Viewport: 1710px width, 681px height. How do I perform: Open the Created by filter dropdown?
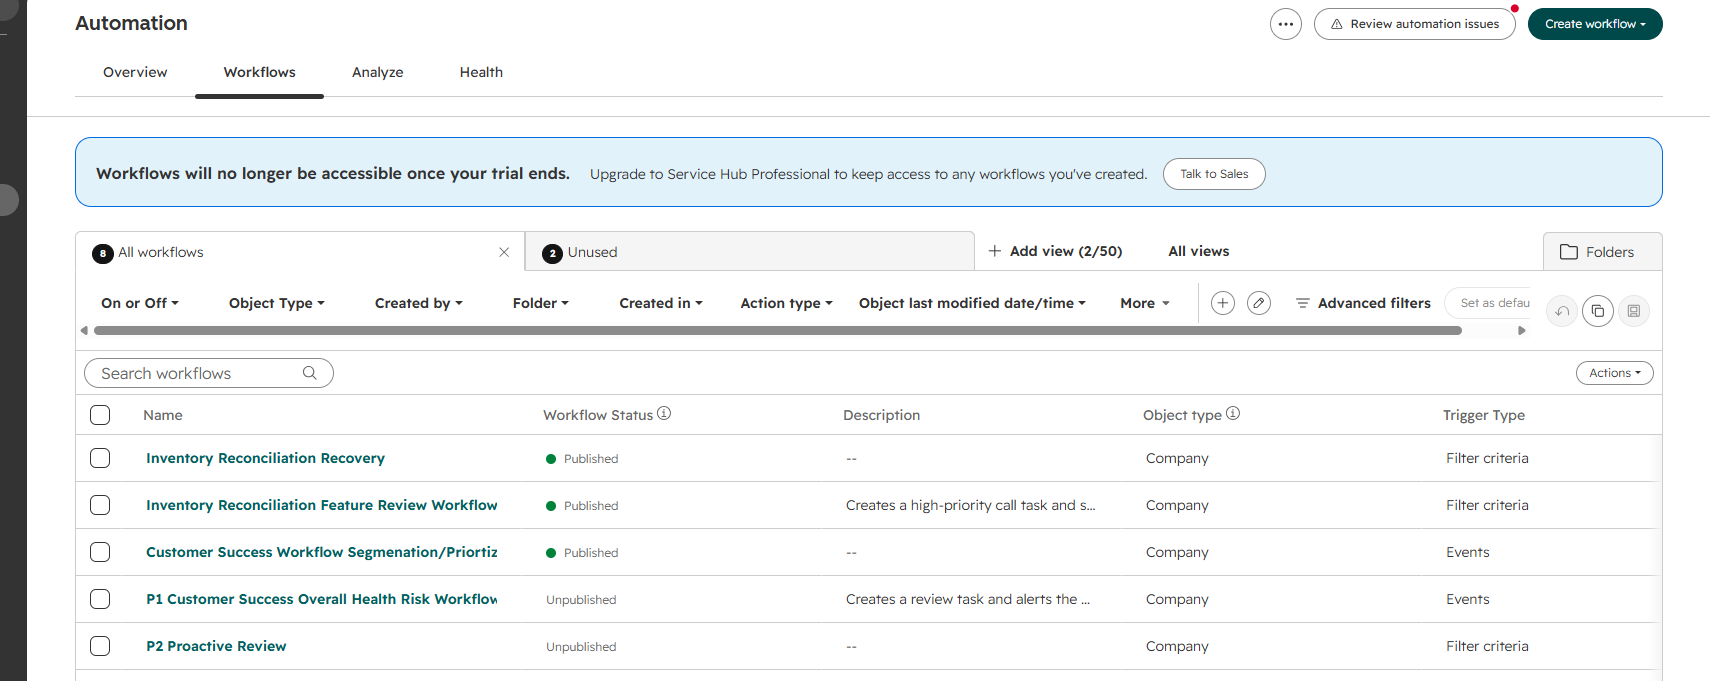[419, 303]
